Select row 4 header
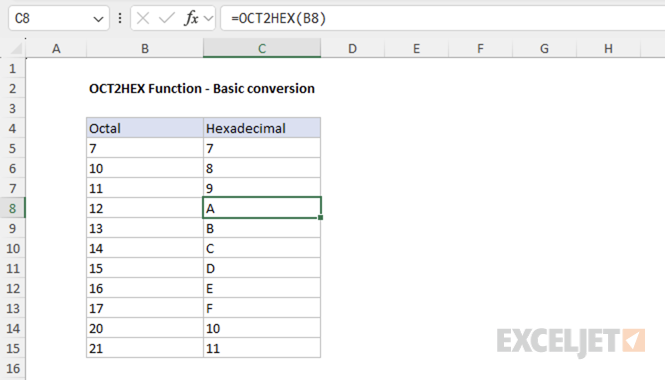Image resolution: width=665 pixels, height=380 pixels. coord(12,128)
